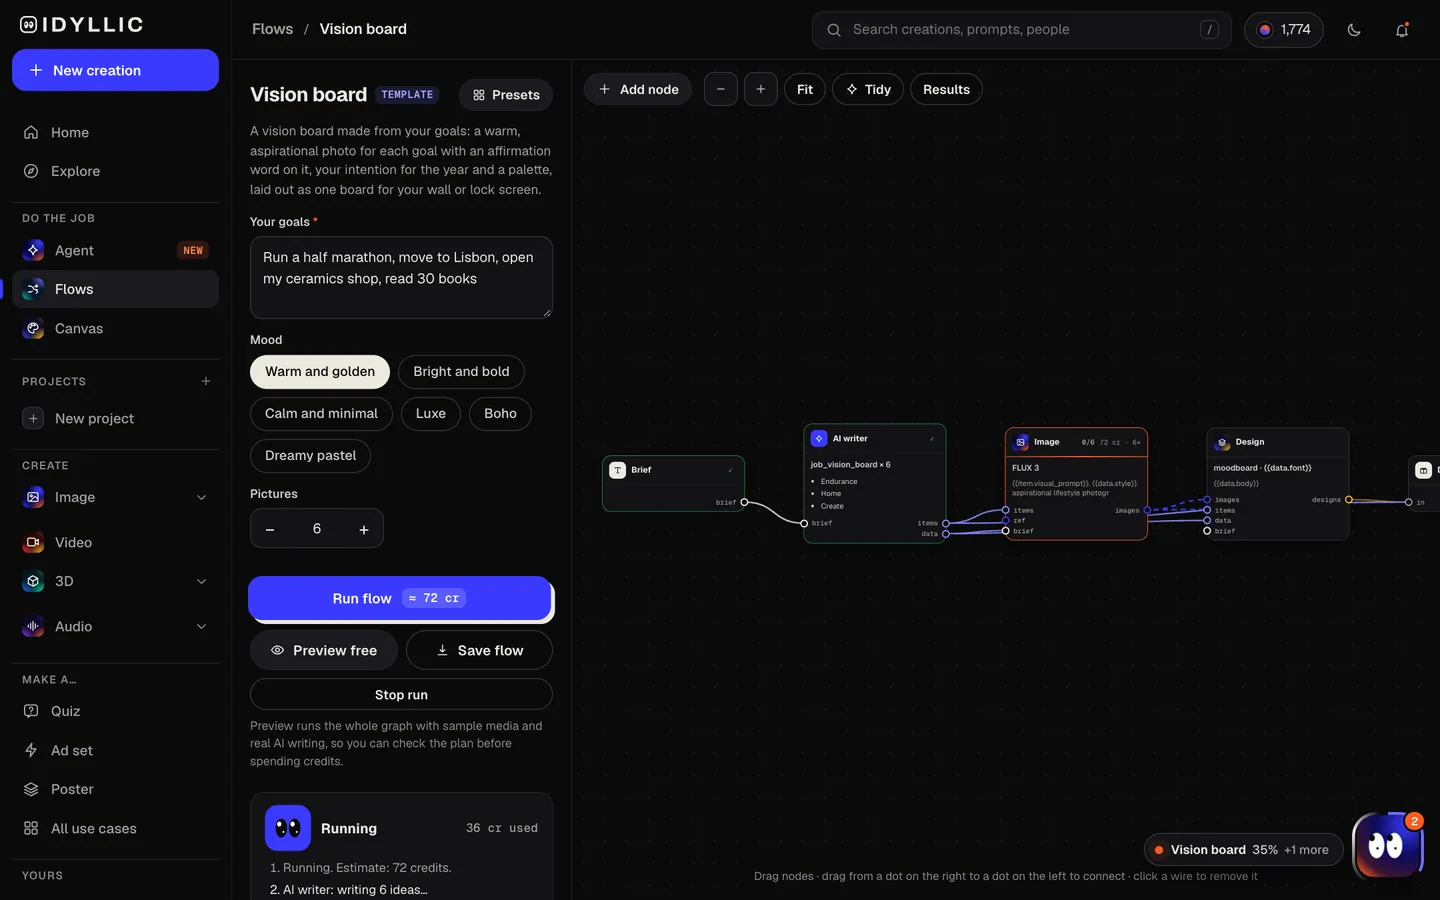This screenshot has width=1440, height=900.
Task: Open the Home page
Action: coord(115,132)
